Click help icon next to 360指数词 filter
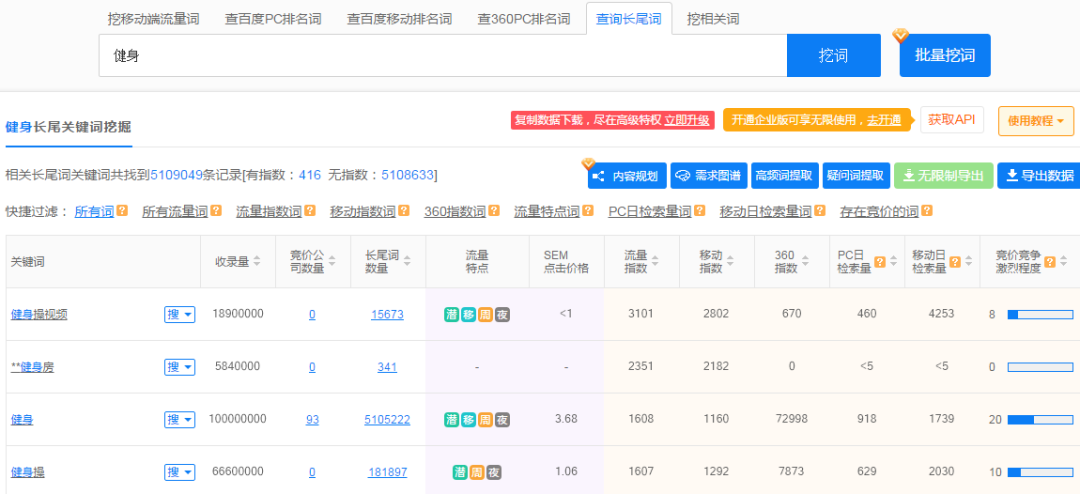 coord(494,210)
